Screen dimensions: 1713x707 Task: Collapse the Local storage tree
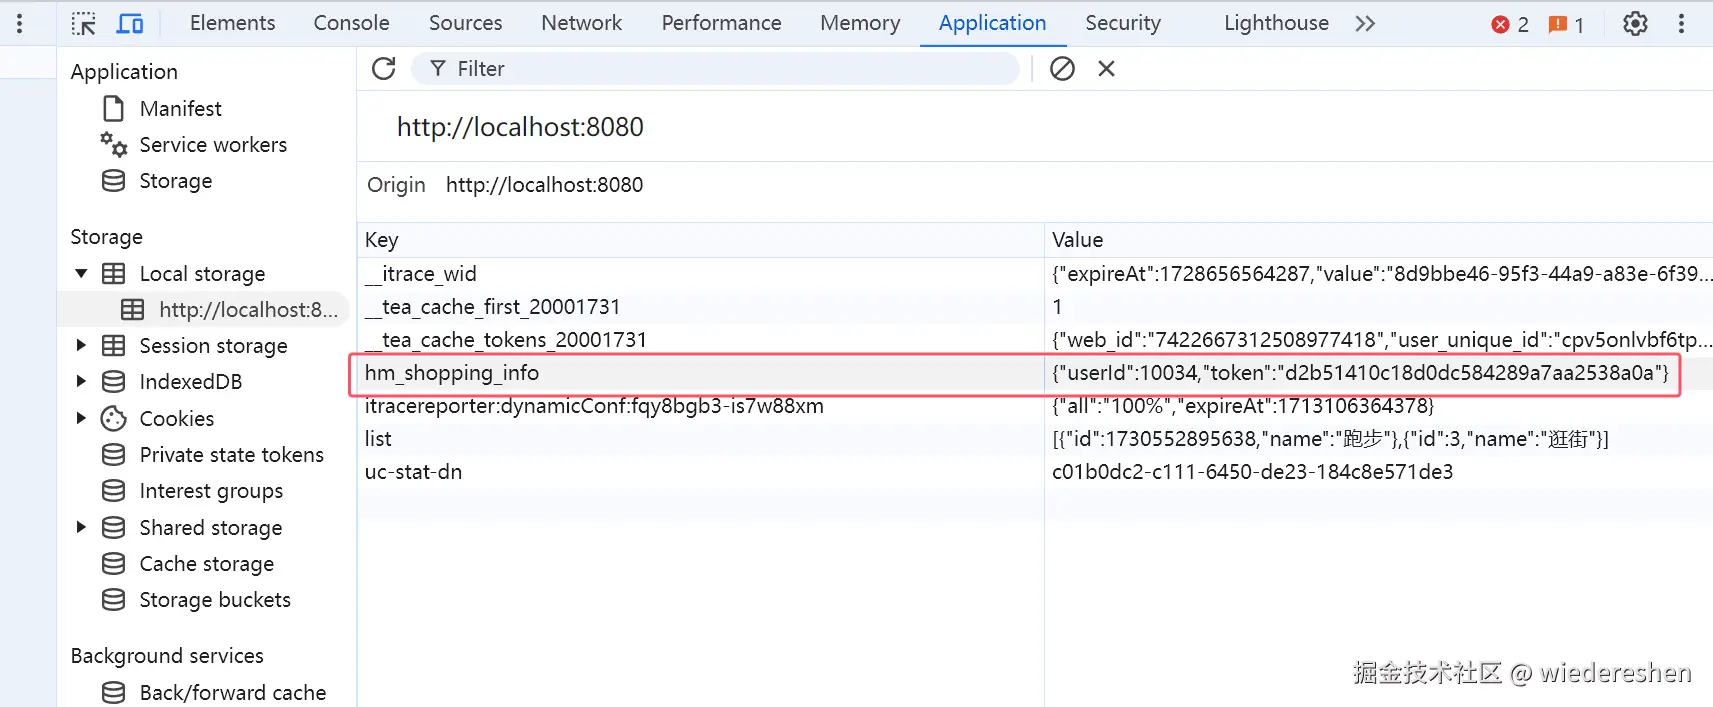(x=81, y=274)
